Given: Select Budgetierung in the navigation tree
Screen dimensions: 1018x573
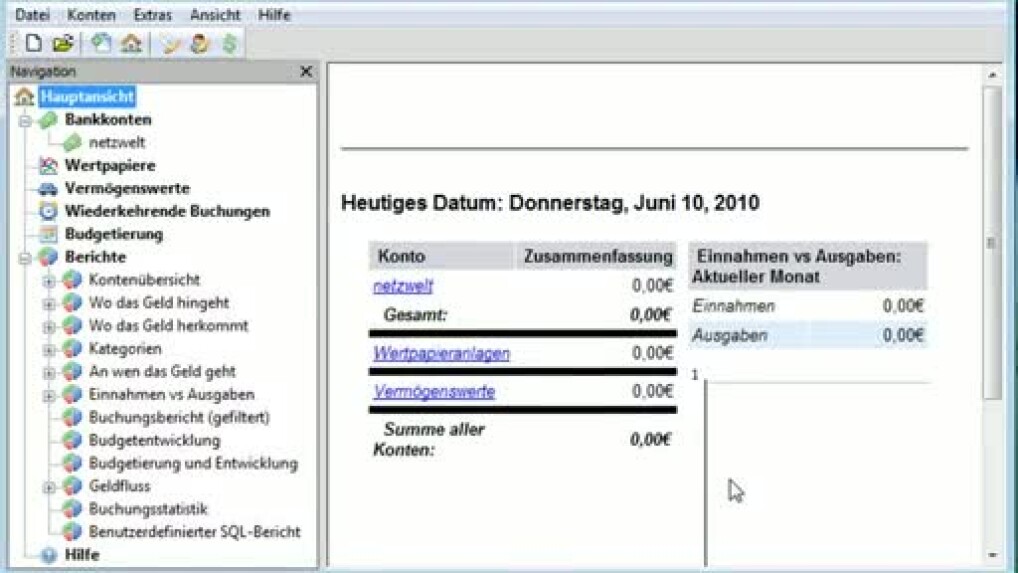Looking at the screenshot, I should [113, 235].
